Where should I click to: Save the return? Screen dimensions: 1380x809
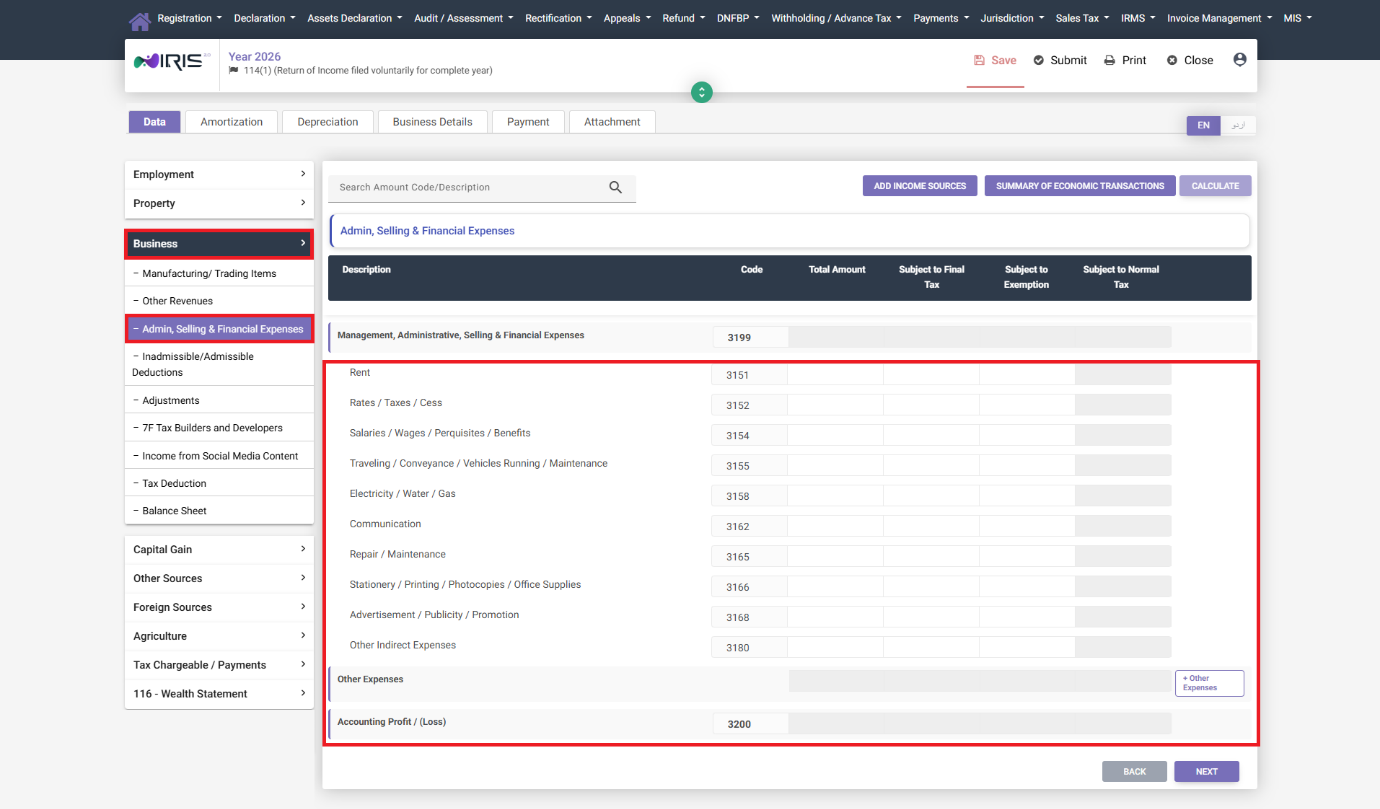point(995,60)
